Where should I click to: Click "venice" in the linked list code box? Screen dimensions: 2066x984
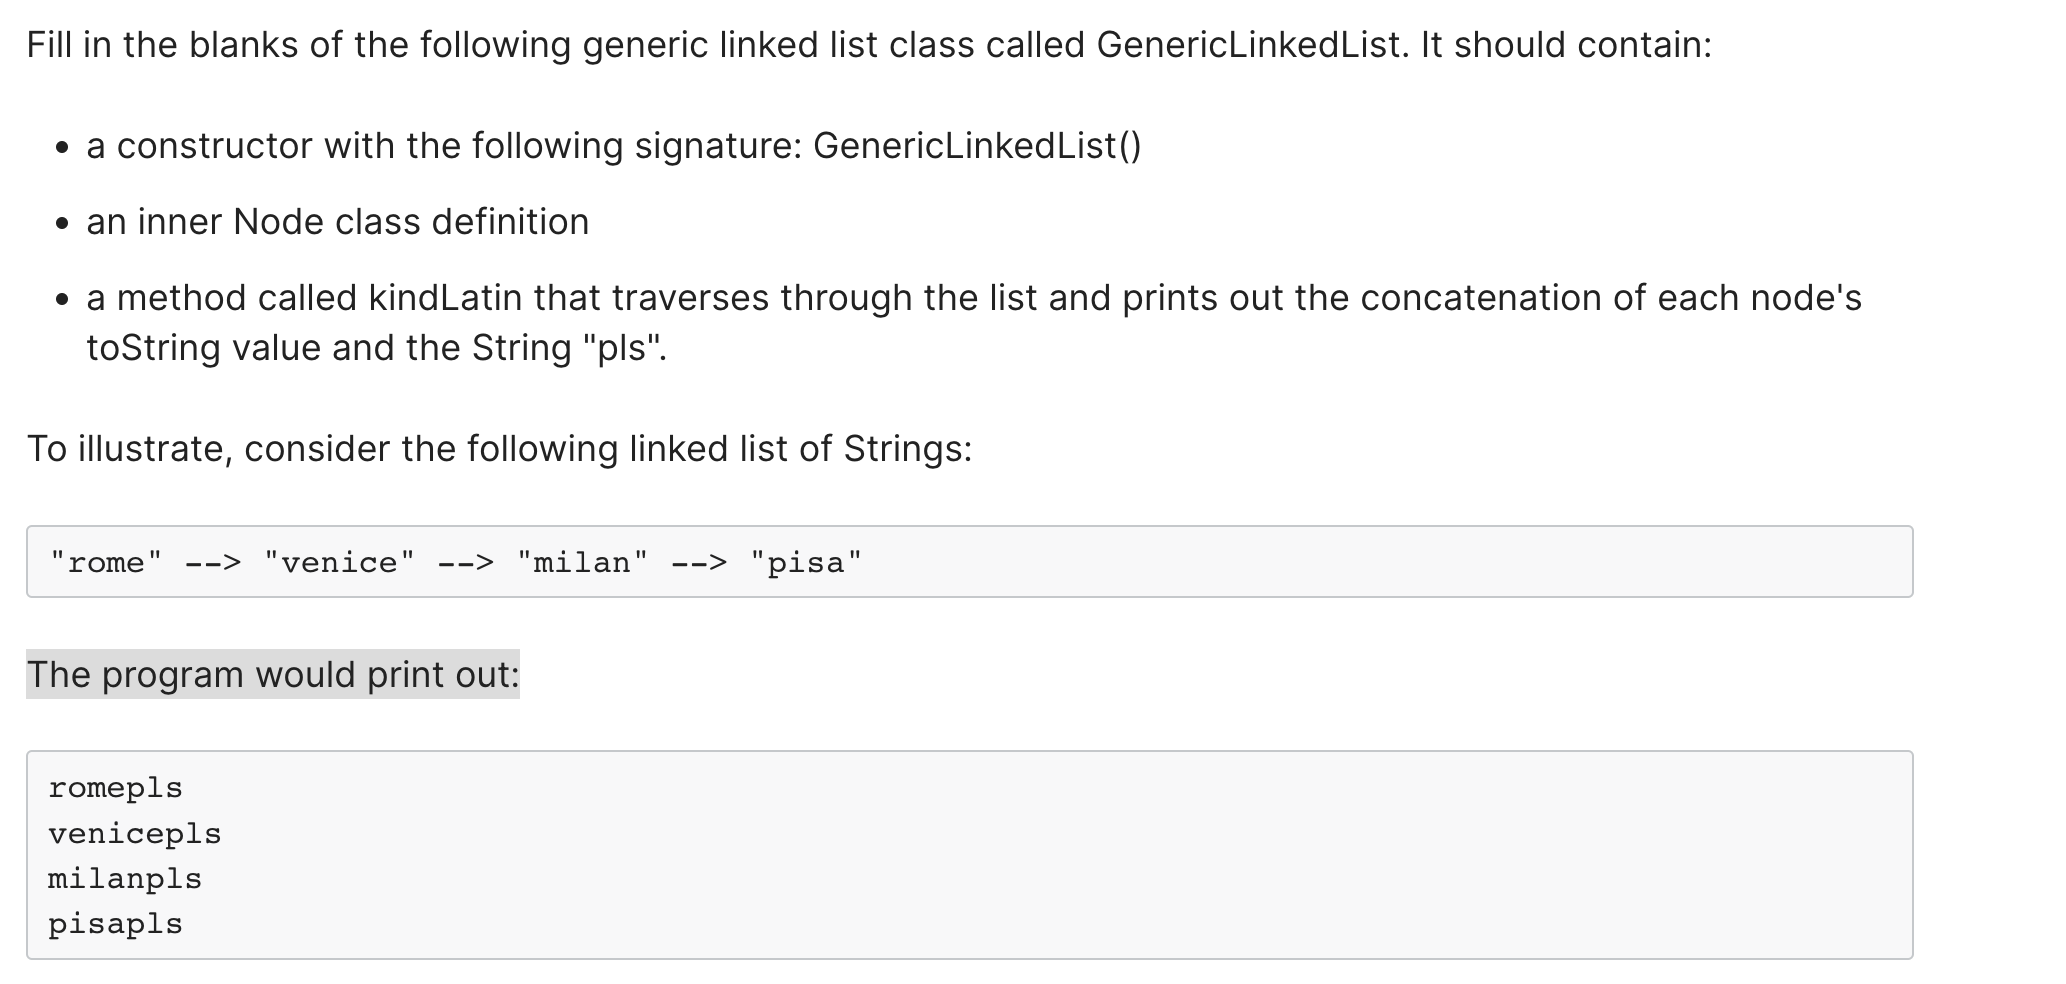pyautogui.click(x=339, y=563)
